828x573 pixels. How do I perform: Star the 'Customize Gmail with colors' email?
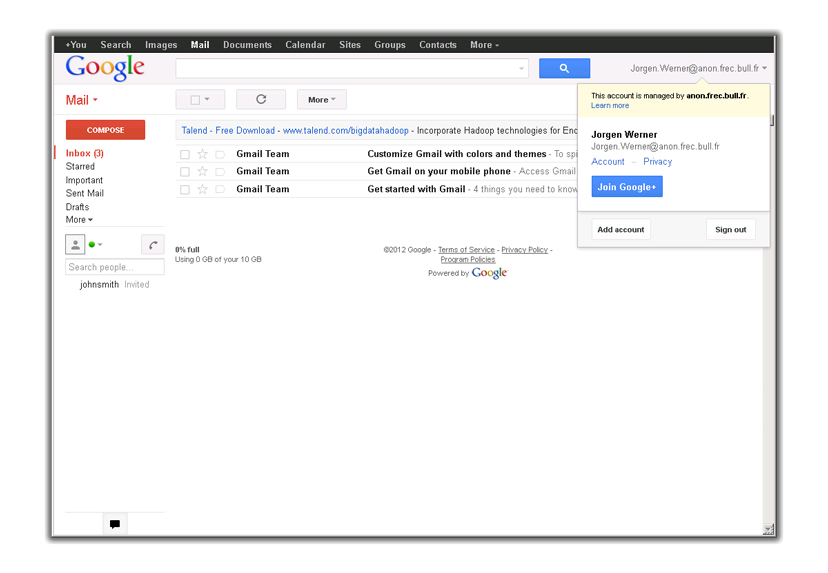[202, 154]
